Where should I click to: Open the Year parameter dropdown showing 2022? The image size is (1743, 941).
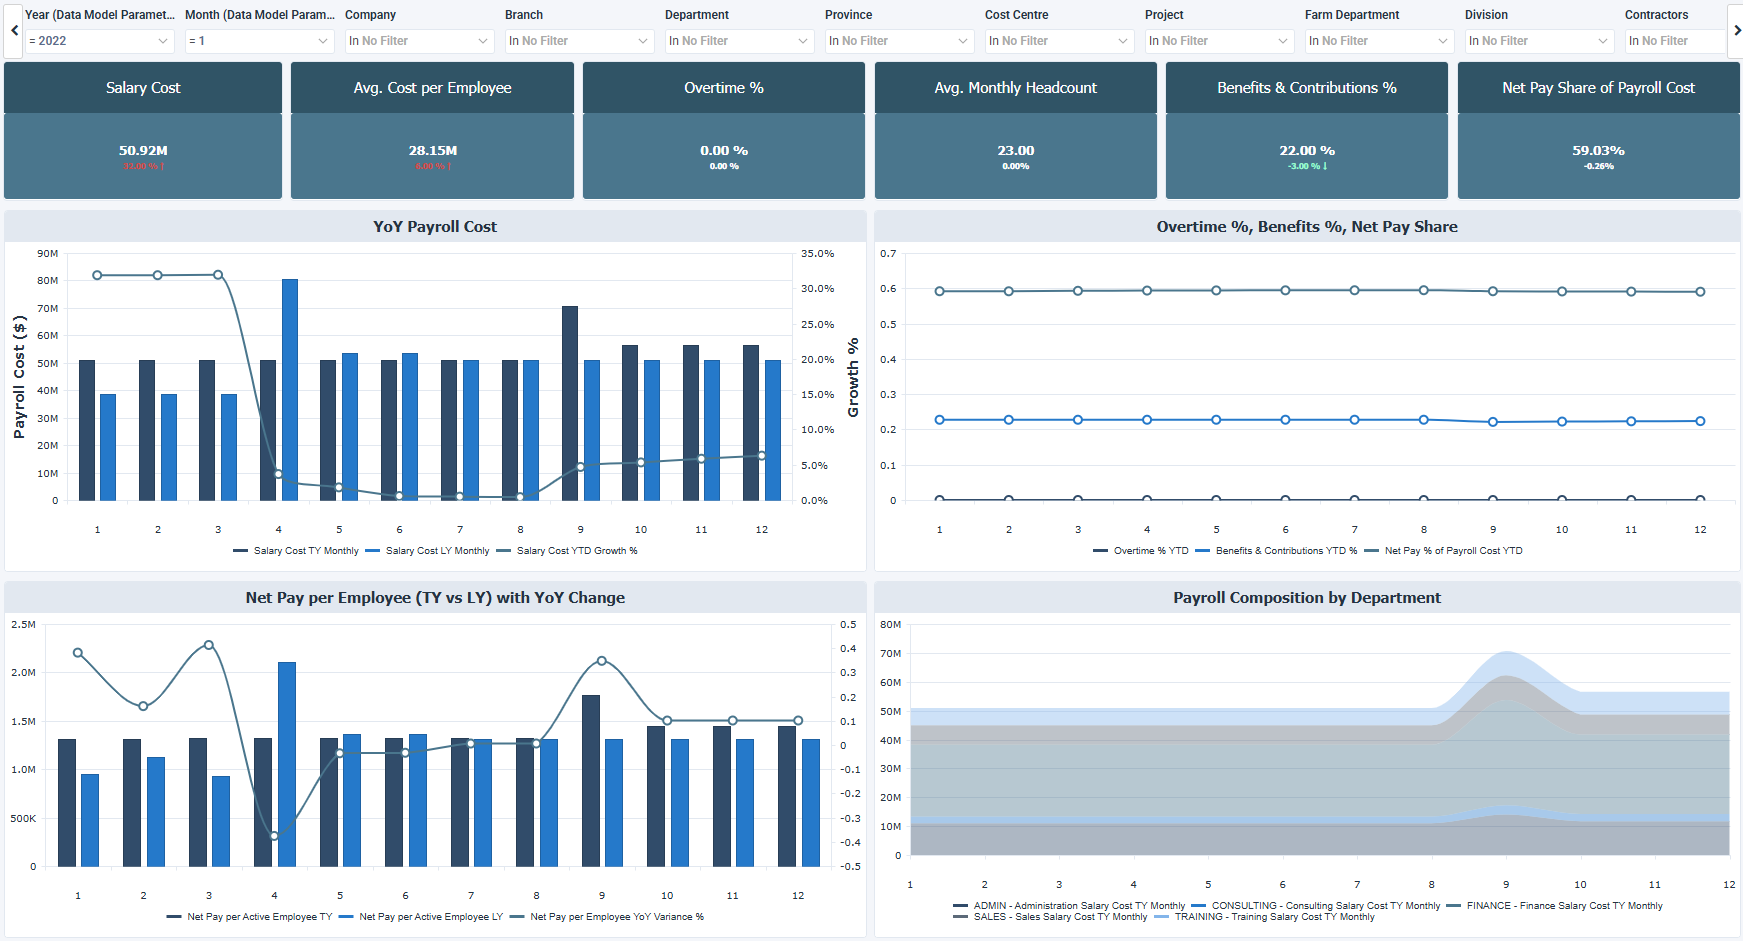click(x=99, y=41)
